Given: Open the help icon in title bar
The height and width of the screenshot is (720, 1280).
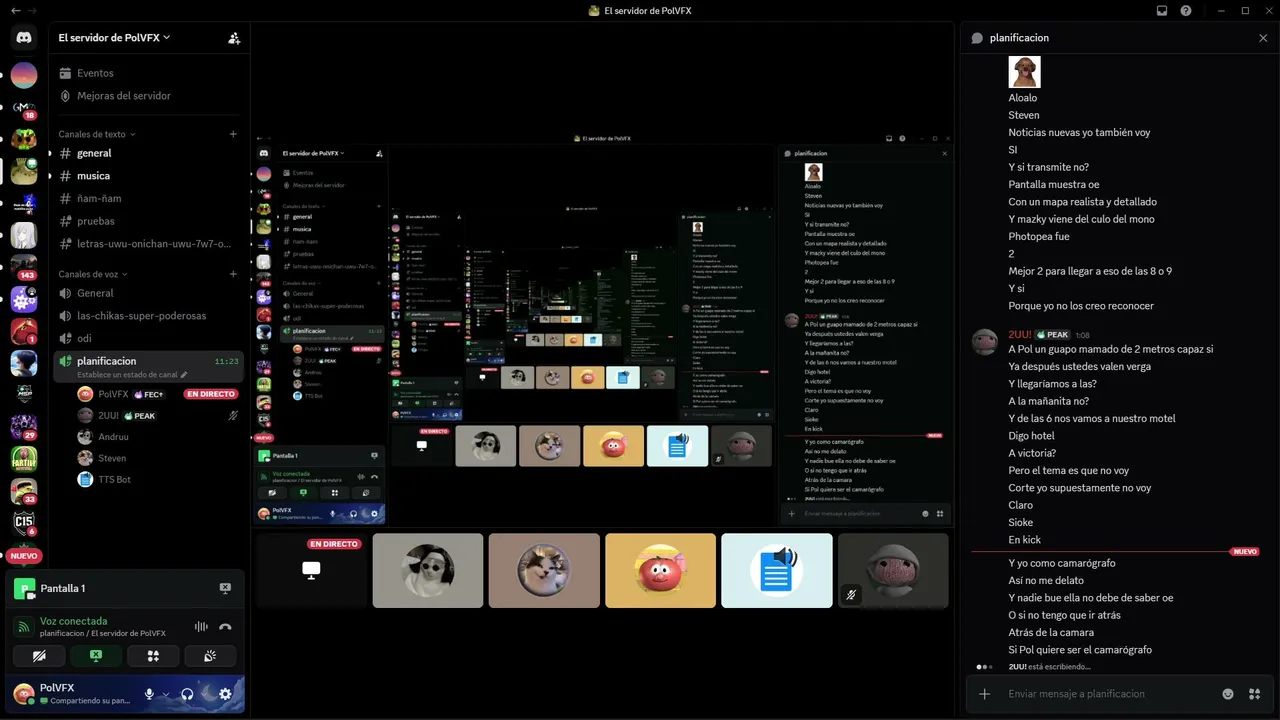Looking at the screenshot, I should pyautogui.click(x=1186, y=11).
